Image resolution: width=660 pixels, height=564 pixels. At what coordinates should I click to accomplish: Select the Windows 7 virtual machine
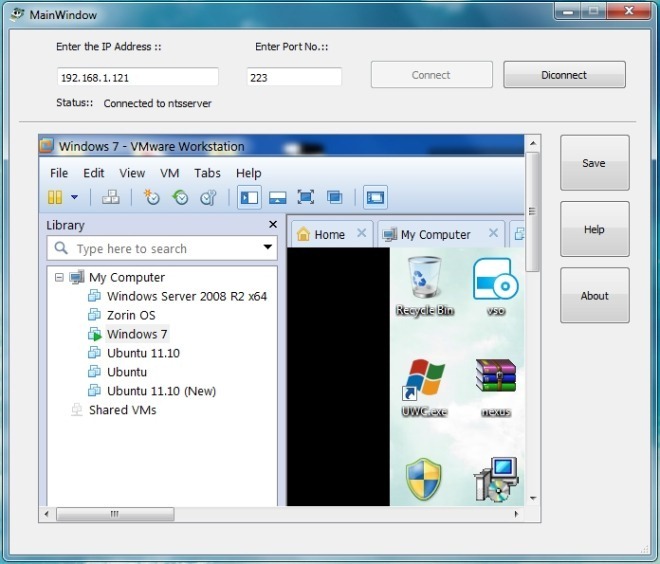pyautogui.click(x=137, y=334)
